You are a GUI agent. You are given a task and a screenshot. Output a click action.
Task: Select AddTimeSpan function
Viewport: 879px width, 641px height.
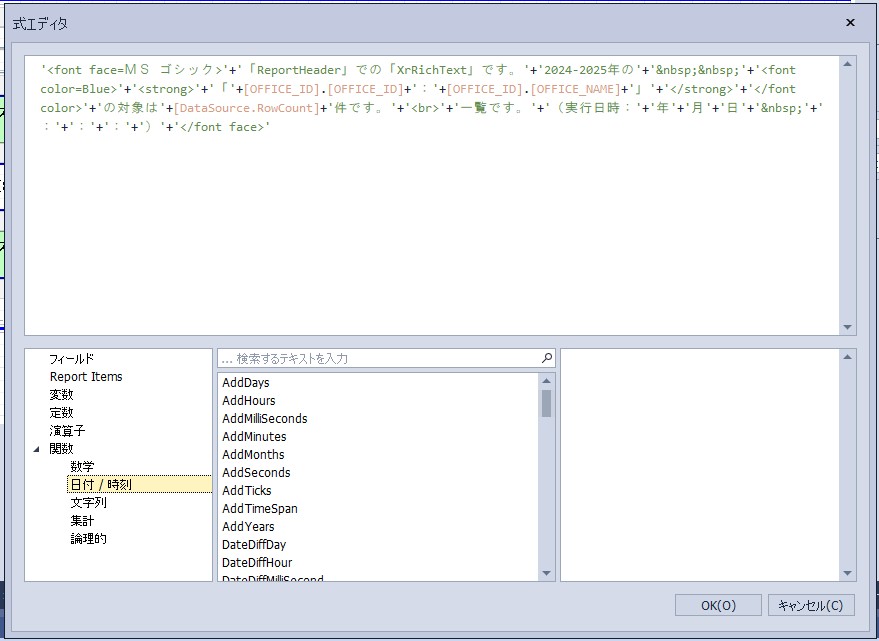click(259, 509)
